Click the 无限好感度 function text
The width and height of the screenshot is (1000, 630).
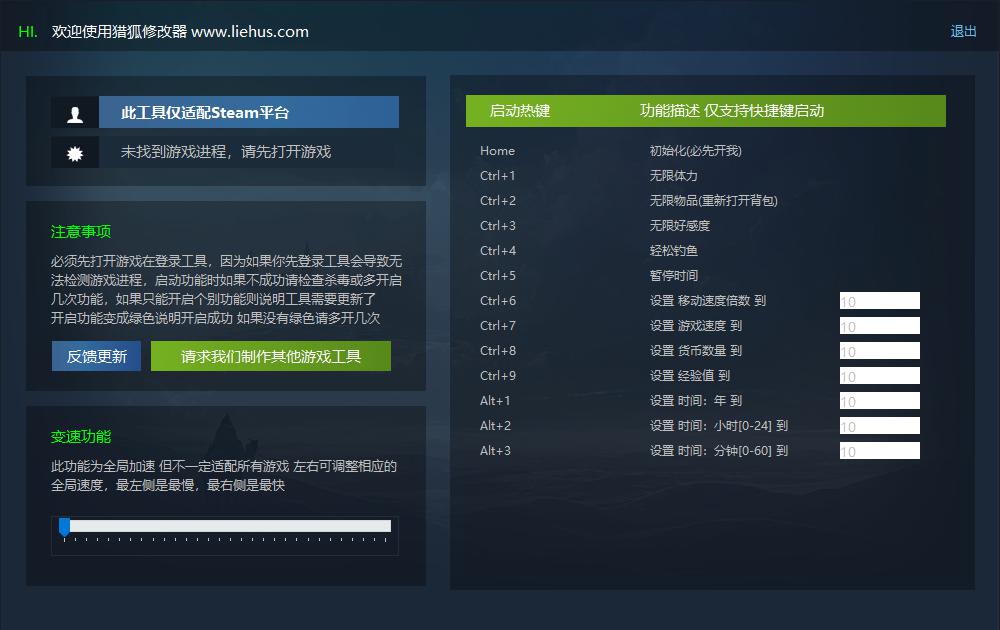click(x=680, y=226)
